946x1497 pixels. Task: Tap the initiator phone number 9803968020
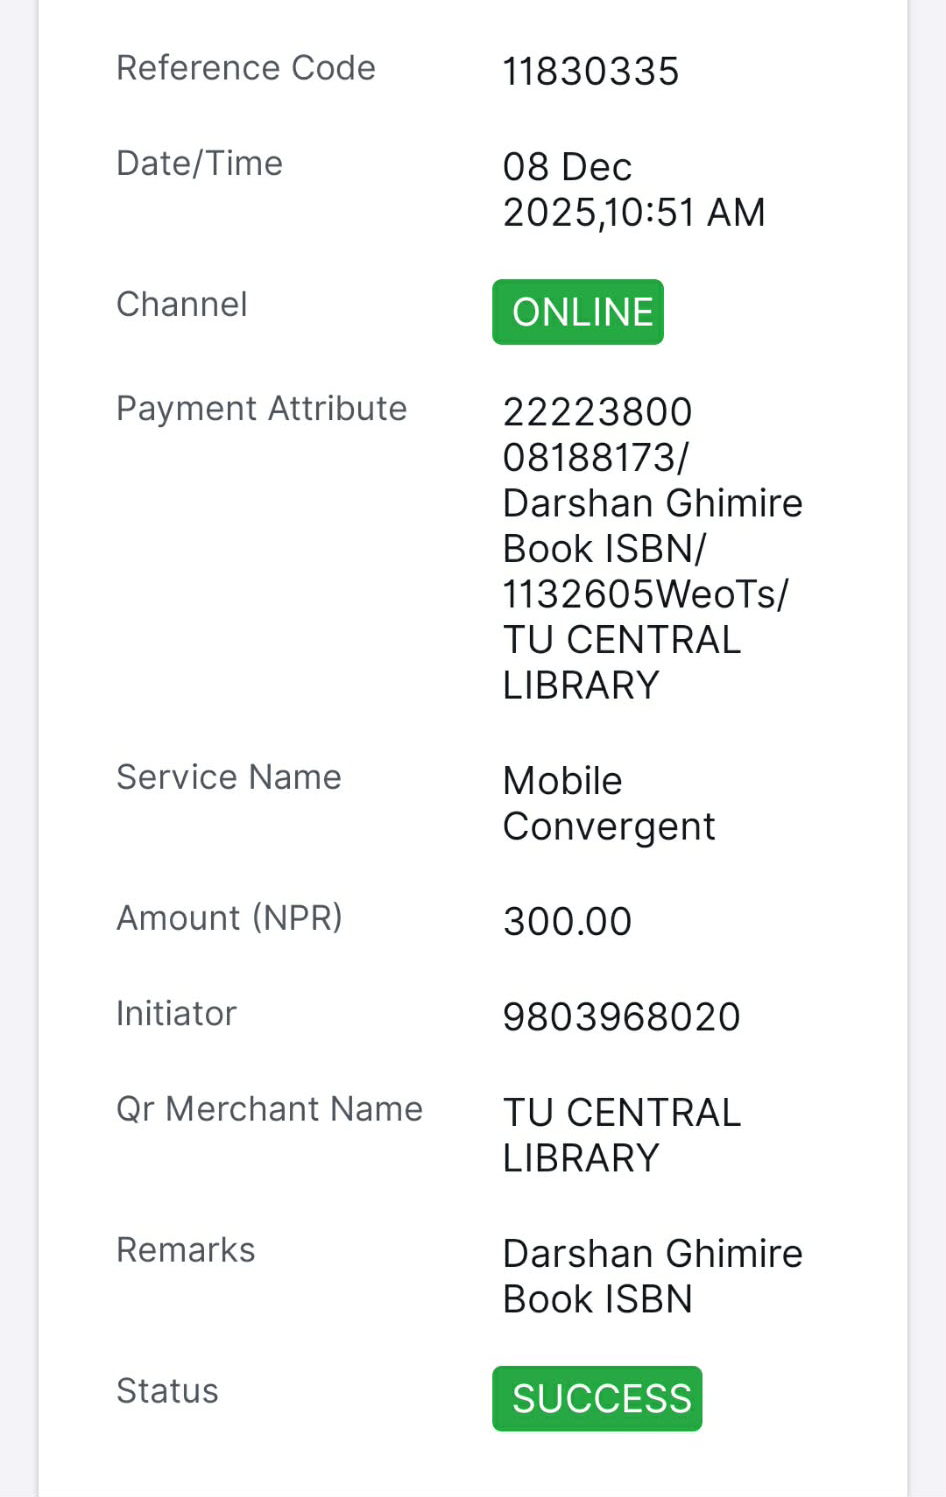(x=621, y=1017)
